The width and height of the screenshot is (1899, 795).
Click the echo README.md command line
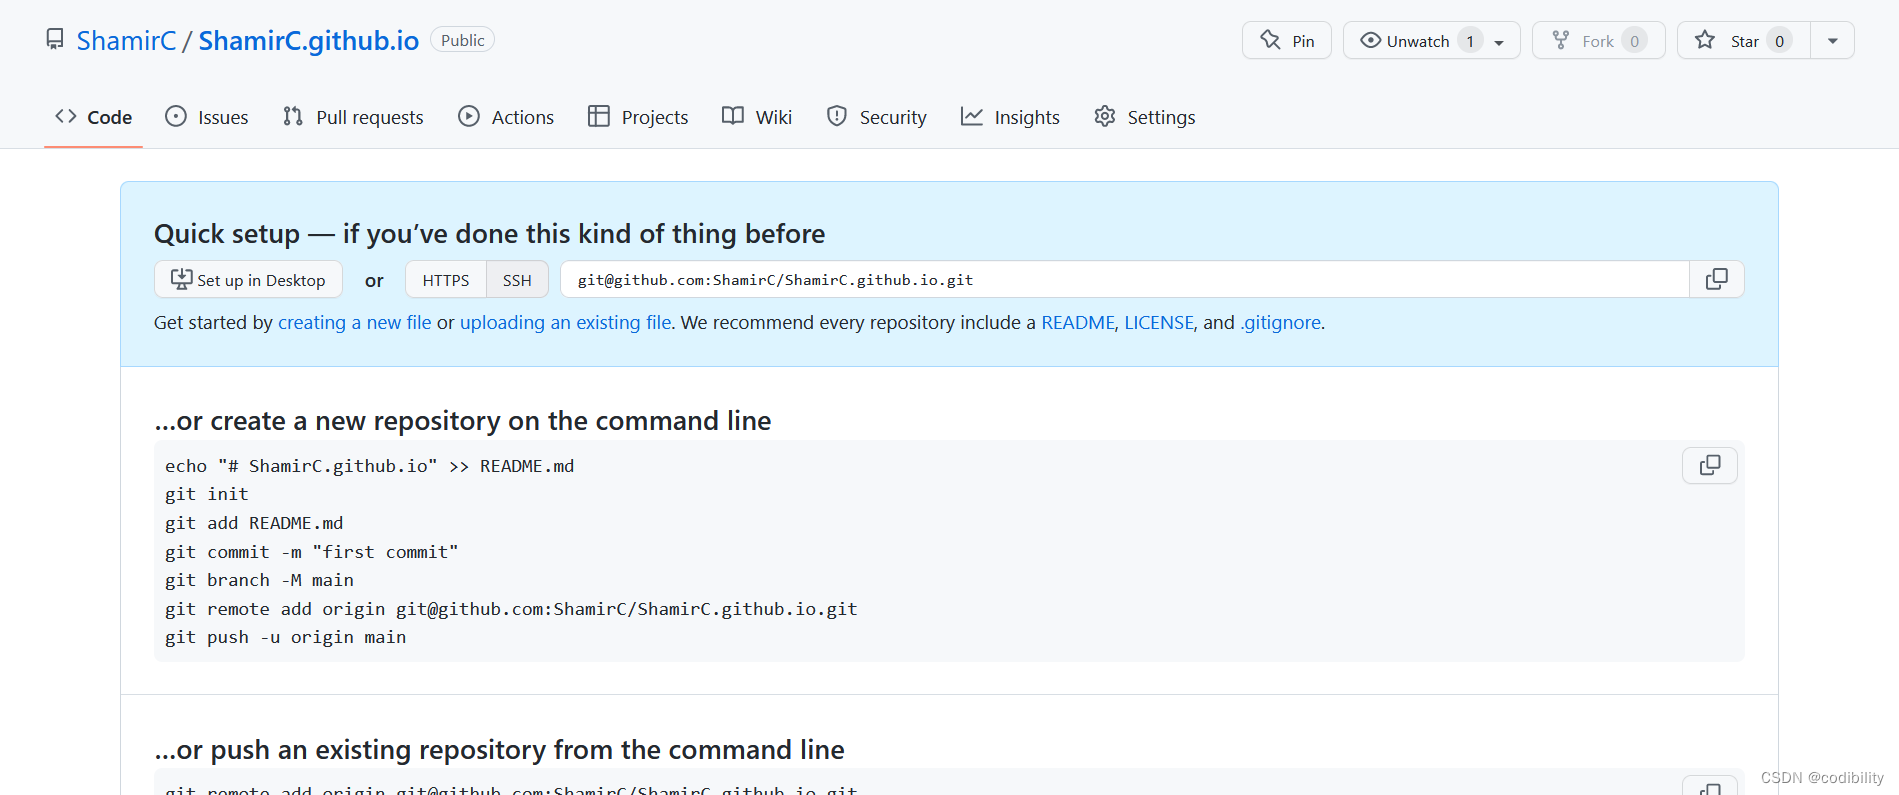370,466
